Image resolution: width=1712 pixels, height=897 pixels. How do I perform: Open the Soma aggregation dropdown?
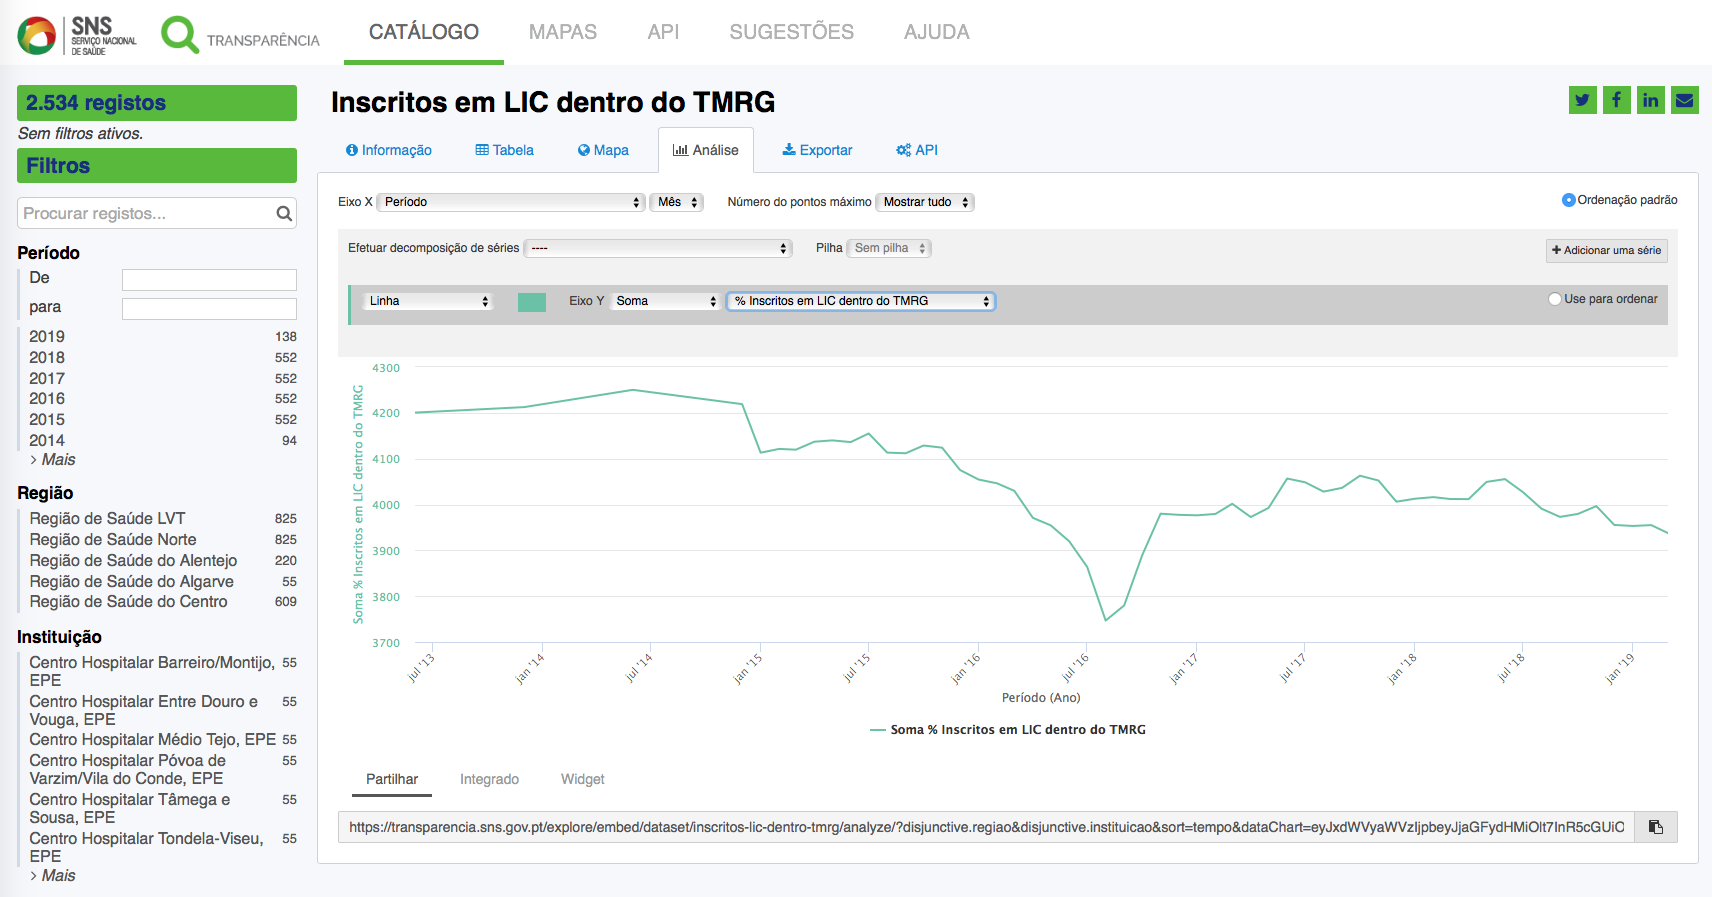coord(665,301)
